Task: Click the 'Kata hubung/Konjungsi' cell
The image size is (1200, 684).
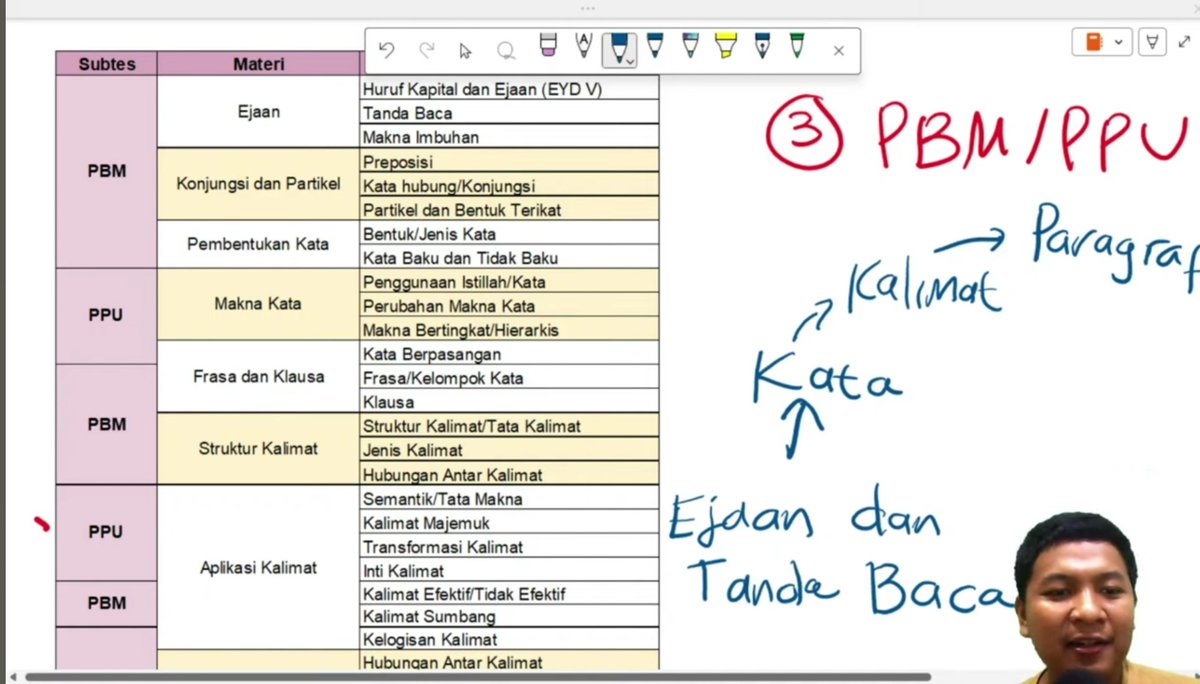Action: (x=509, y=185)
